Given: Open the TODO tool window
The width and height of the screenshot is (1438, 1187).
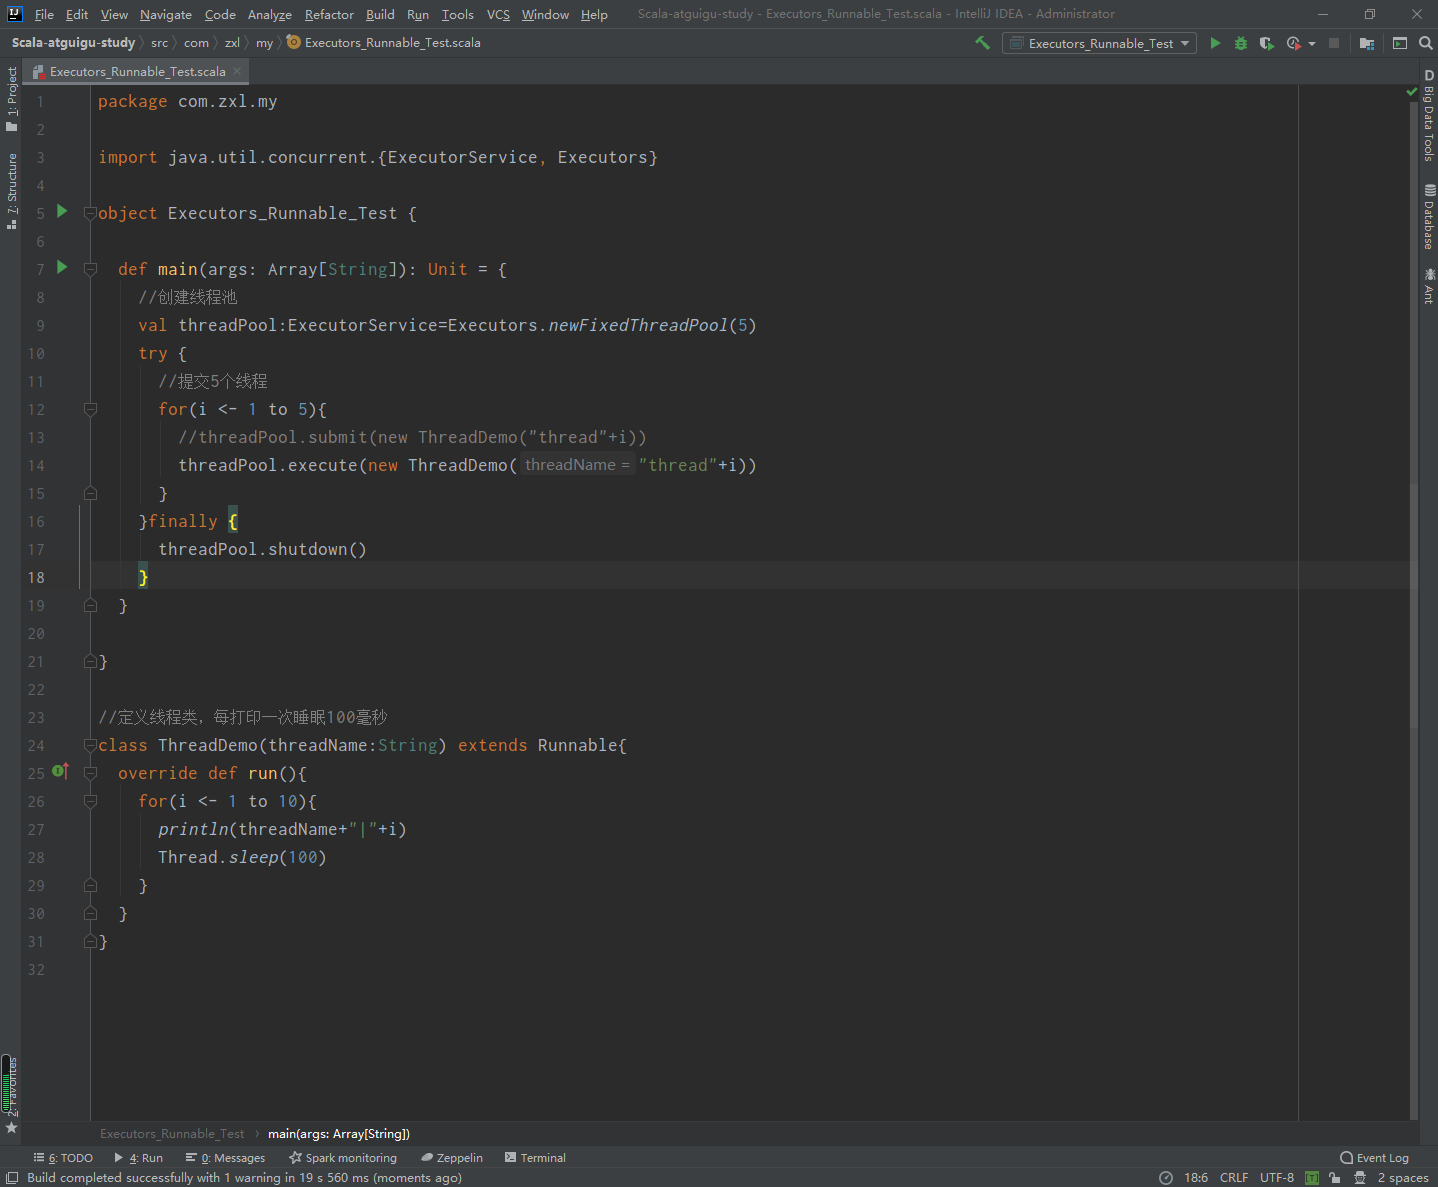Looking at the screenshot, I should tap(63, 1158).
